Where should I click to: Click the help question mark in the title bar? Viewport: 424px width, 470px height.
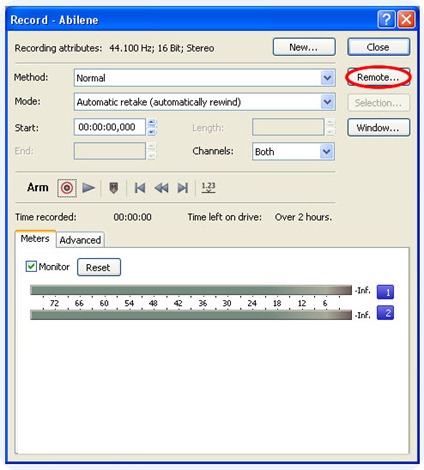coord(386,19)
